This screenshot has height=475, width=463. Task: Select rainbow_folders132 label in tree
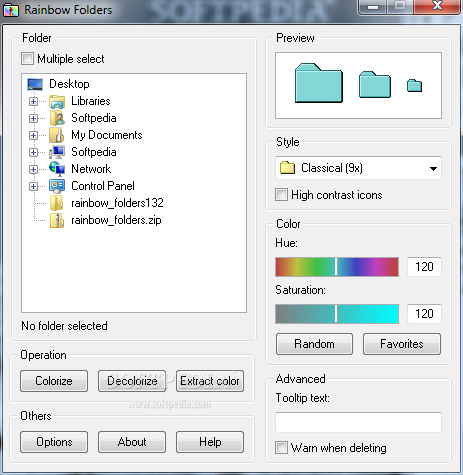click(x=117, y=203)
